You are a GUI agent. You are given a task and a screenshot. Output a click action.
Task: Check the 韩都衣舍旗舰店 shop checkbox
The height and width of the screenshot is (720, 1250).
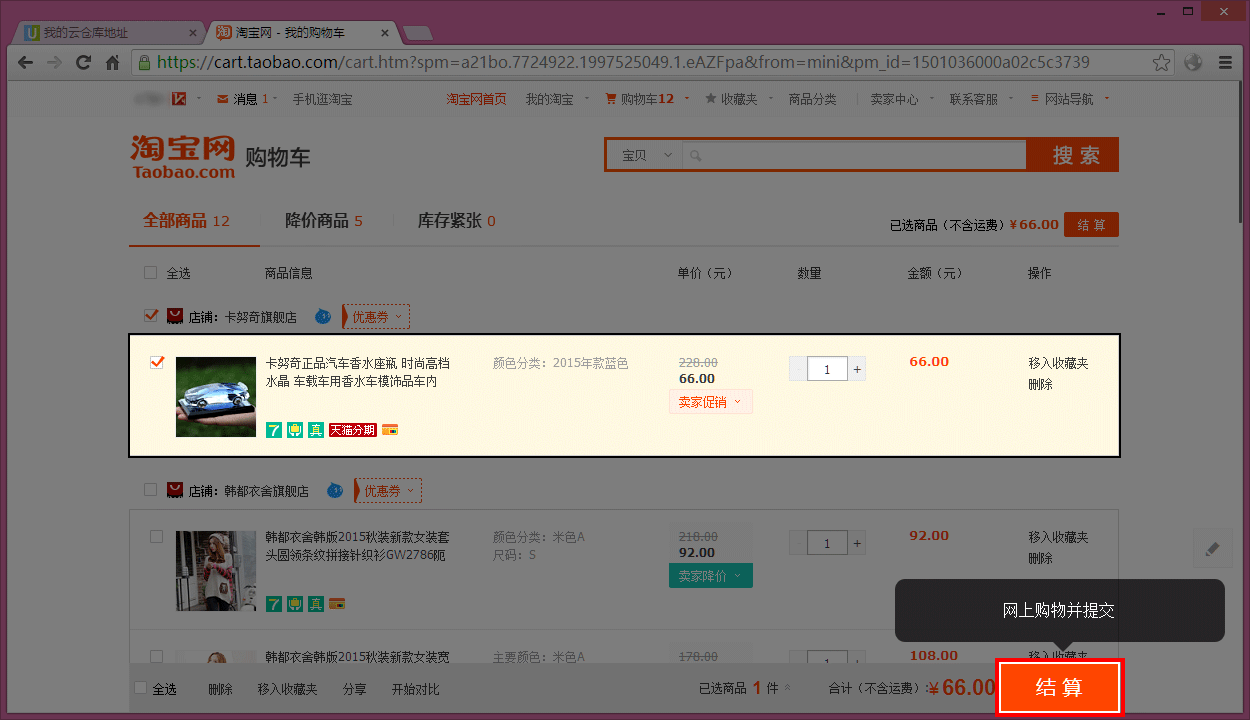pyautogui.click(x=150, y=489)
